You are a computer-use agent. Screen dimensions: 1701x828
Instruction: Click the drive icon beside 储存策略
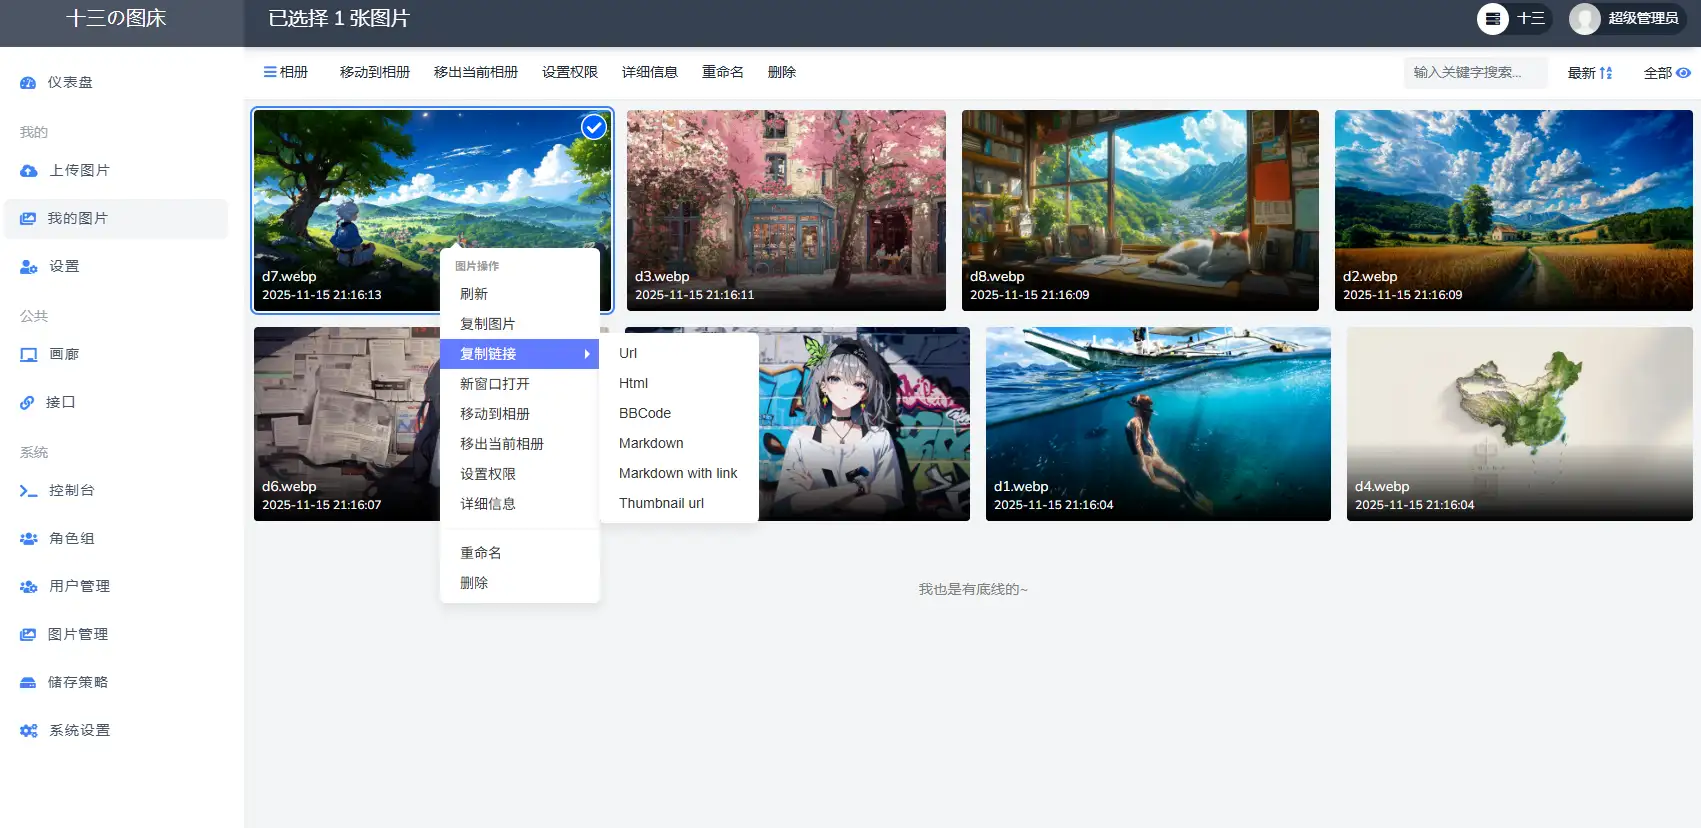28,683
